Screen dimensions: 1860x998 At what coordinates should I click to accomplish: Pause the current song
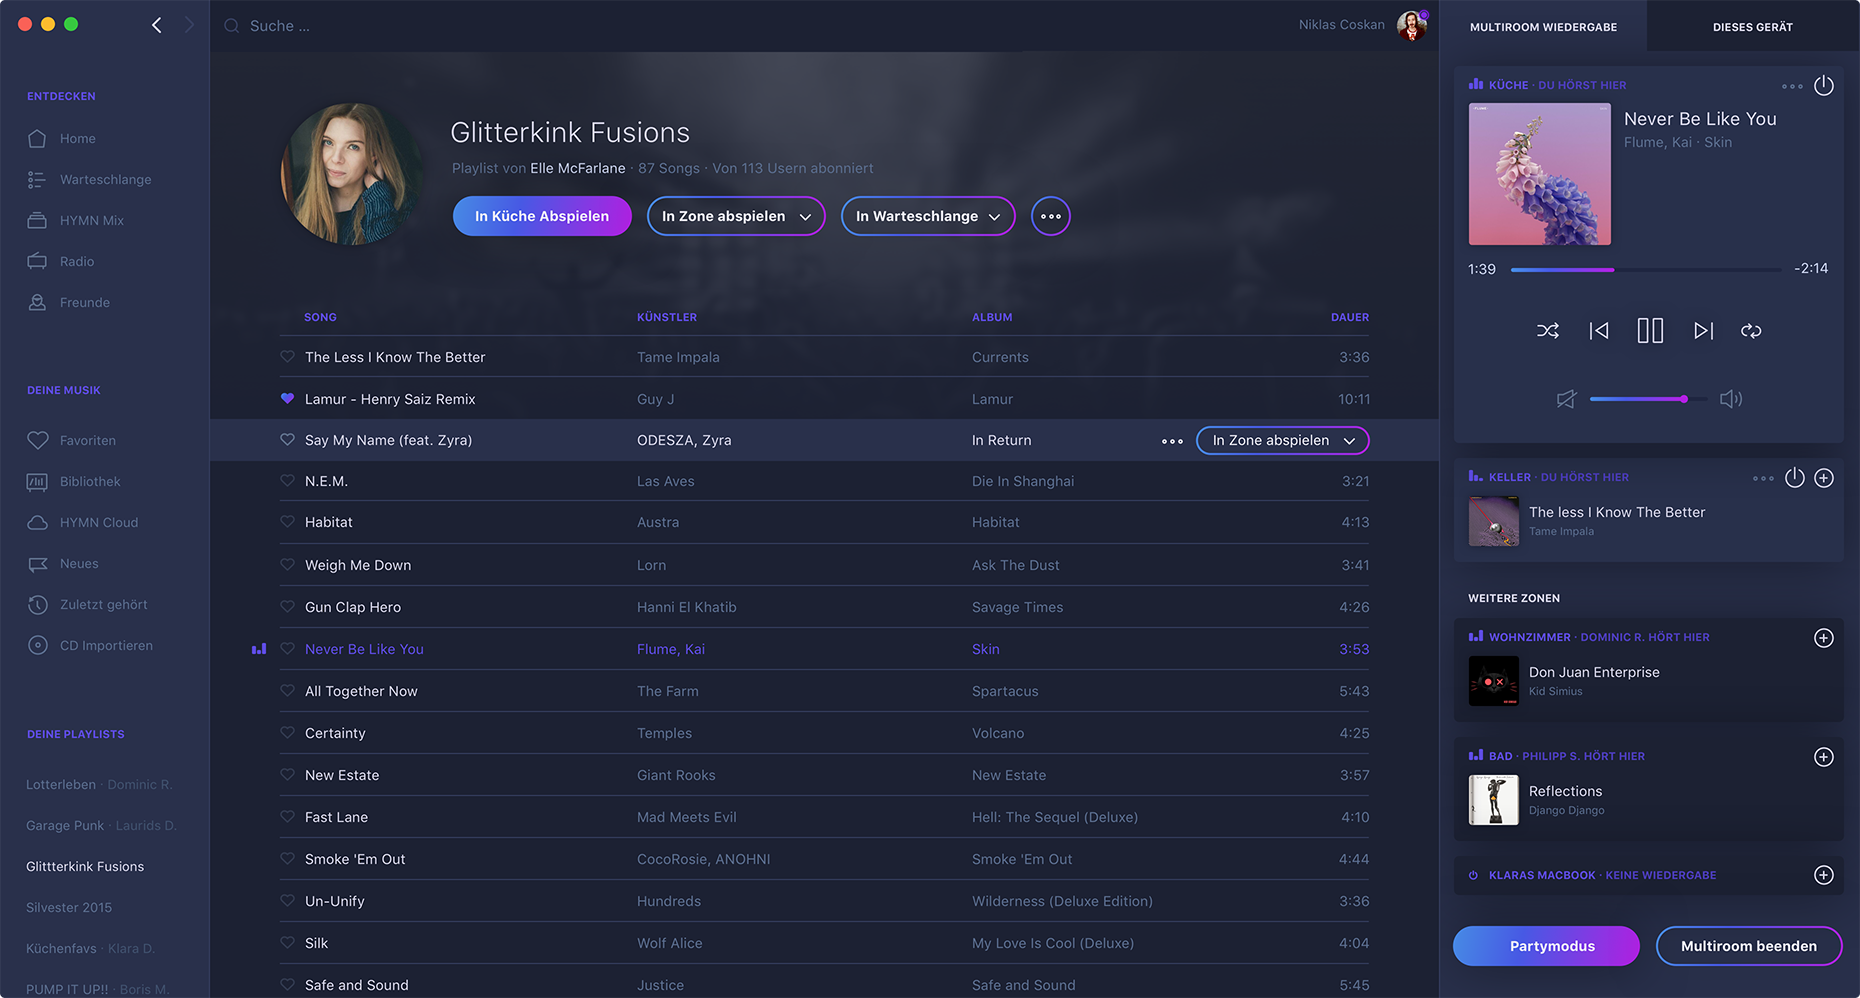(1650, 331)
